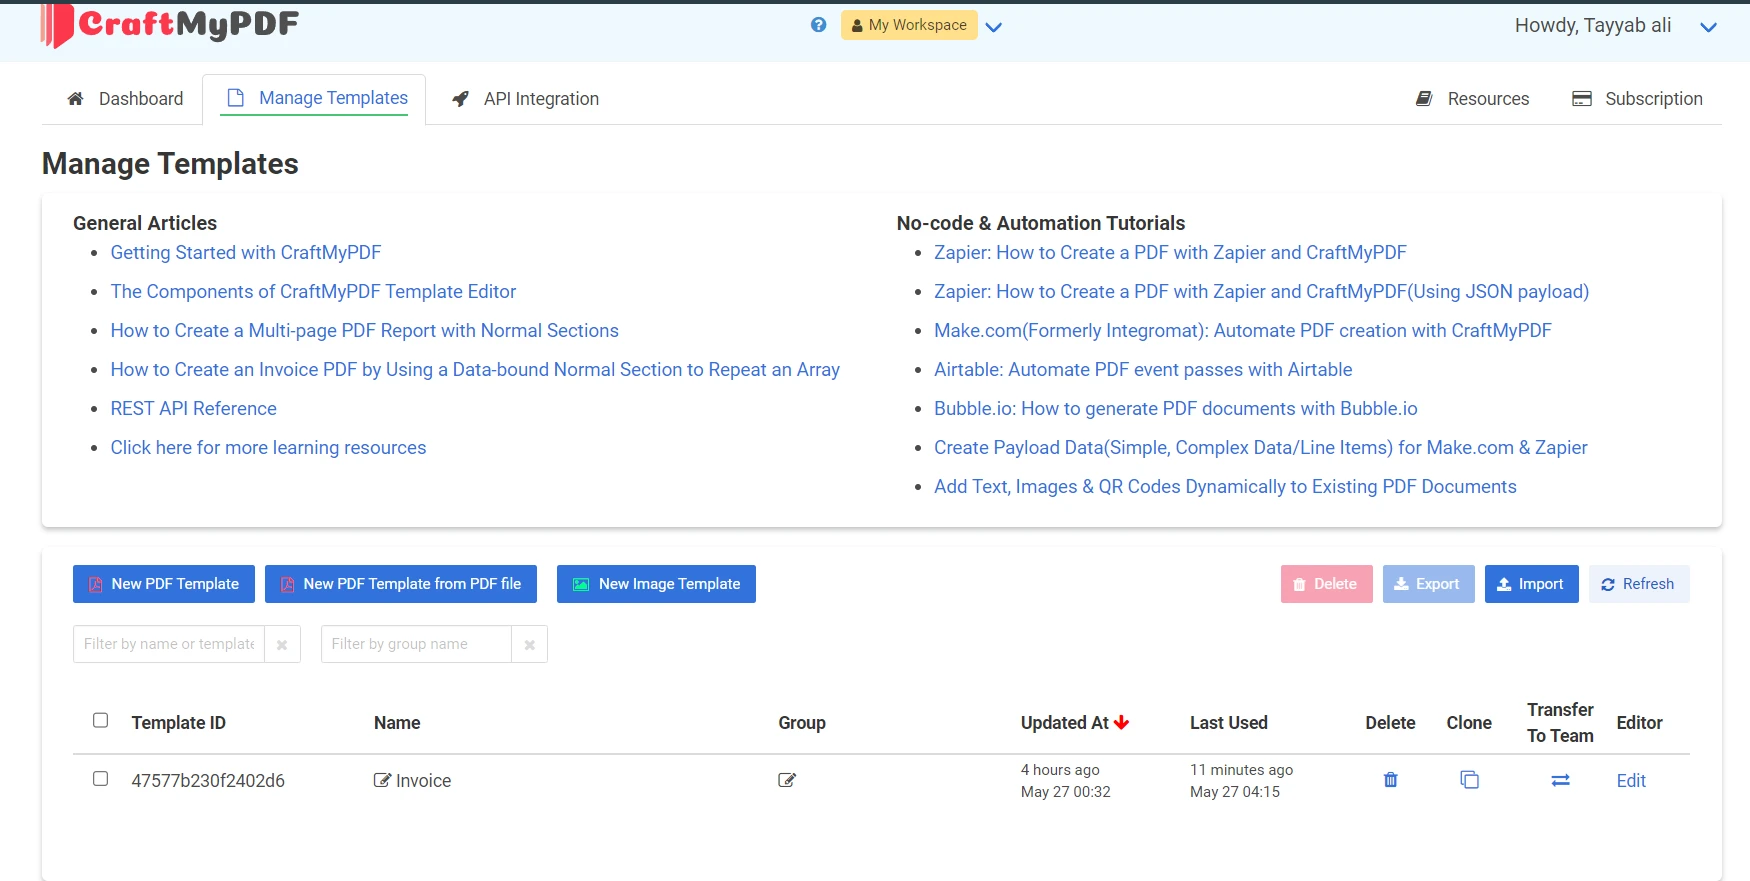The image size is (1750, 881).
Task: Sort by Updated At red arrow
Action: (1121, 722)
